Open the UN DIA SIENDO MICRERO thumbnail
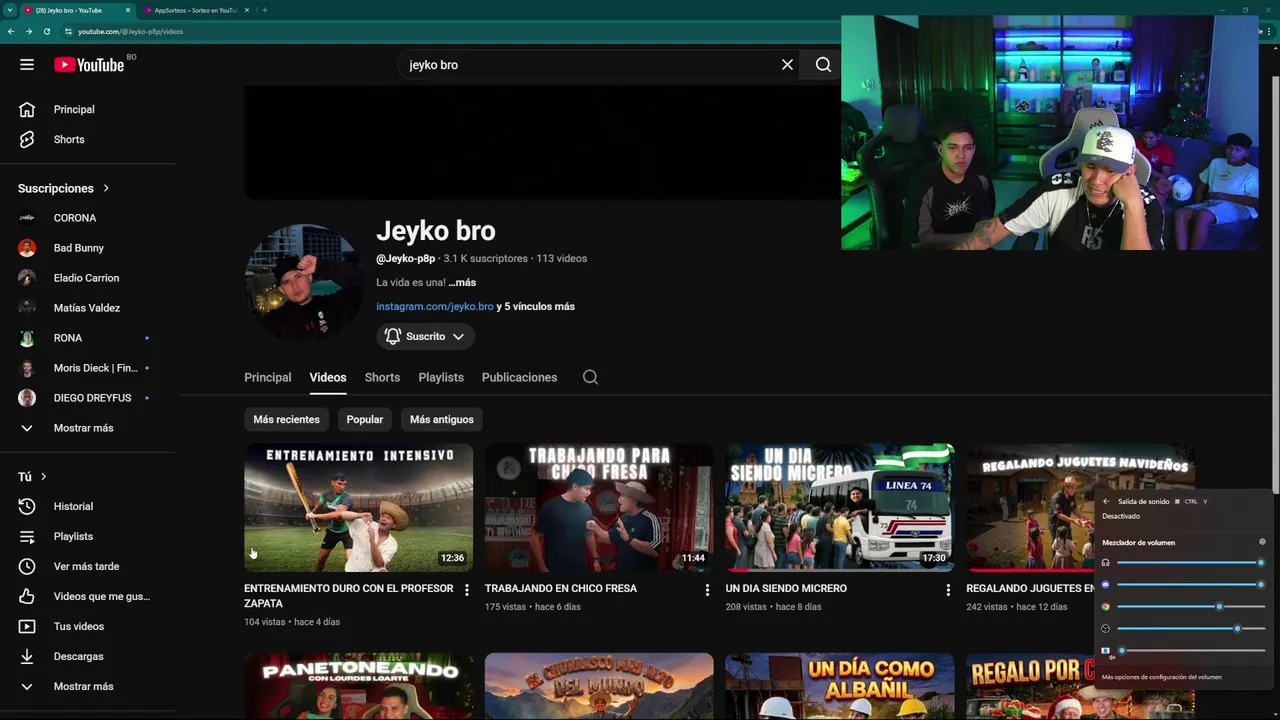1280x720 pixels. (x=840, y=508)
